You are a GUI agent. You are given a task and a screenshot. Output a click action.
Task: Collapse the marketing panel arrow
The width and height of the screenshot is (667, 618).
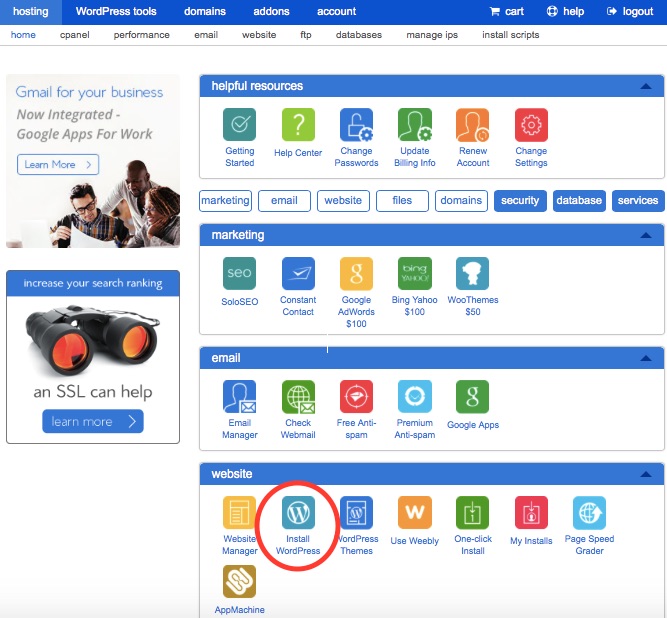[x=646, y=235]
